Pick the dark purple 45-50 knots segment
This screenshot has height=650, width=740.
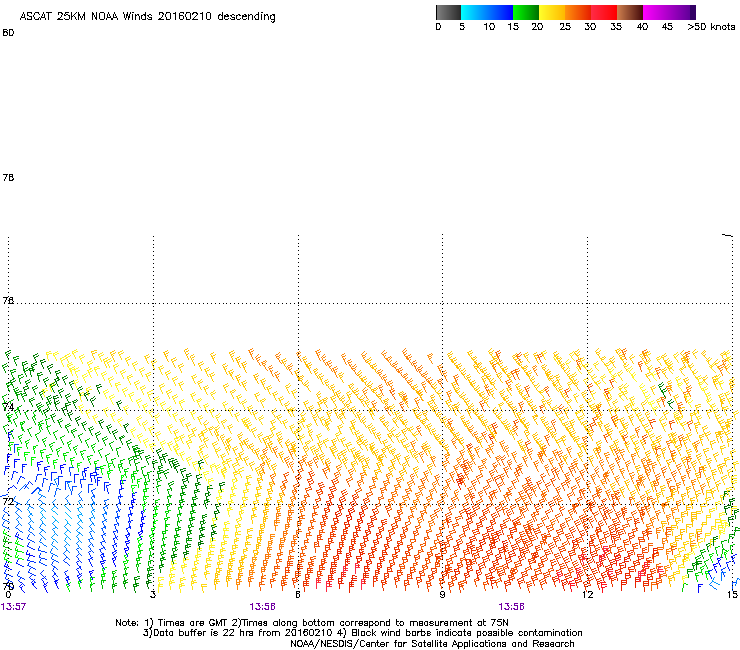click(682, 12)
